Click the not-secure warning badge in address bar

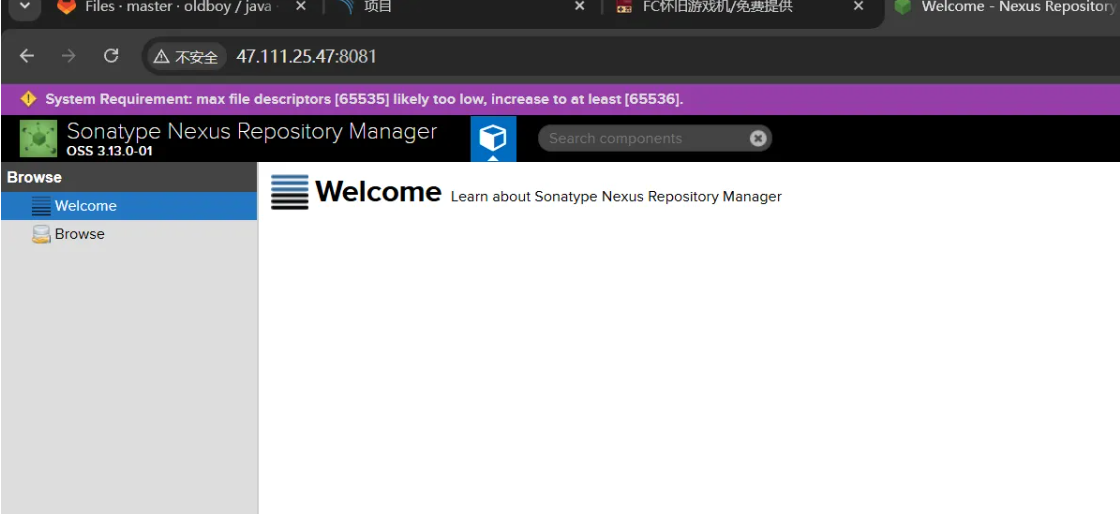(186, 56)
